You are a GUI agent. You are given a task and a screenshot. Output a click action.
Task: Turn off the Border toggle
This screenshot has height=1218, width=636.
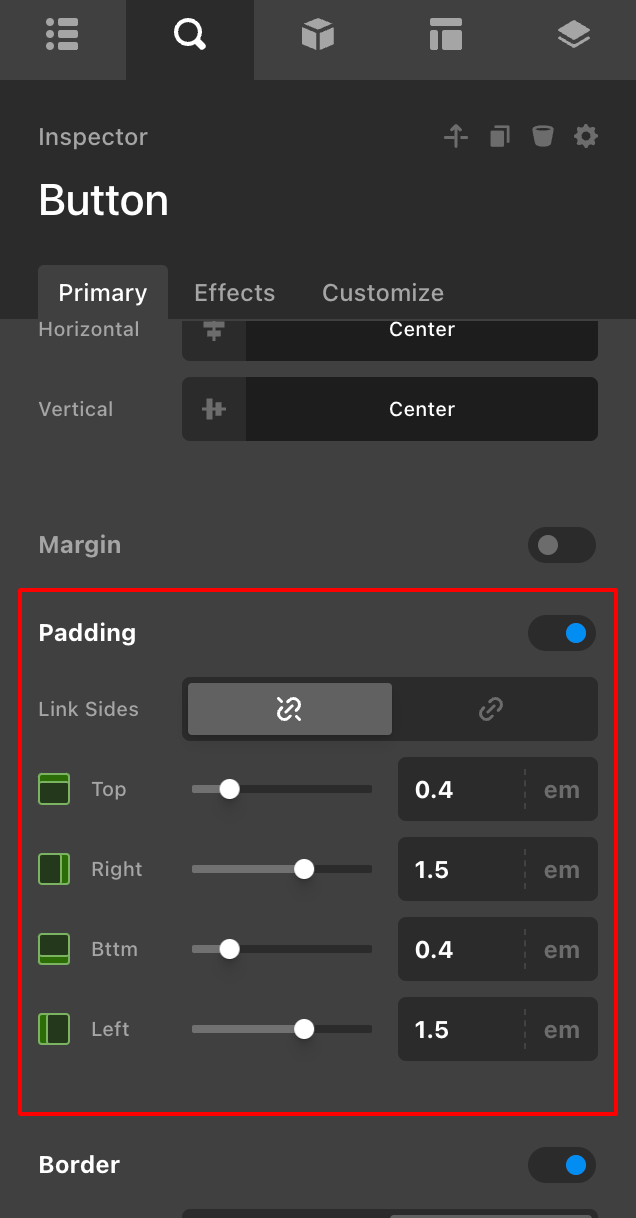[561, 1165]
